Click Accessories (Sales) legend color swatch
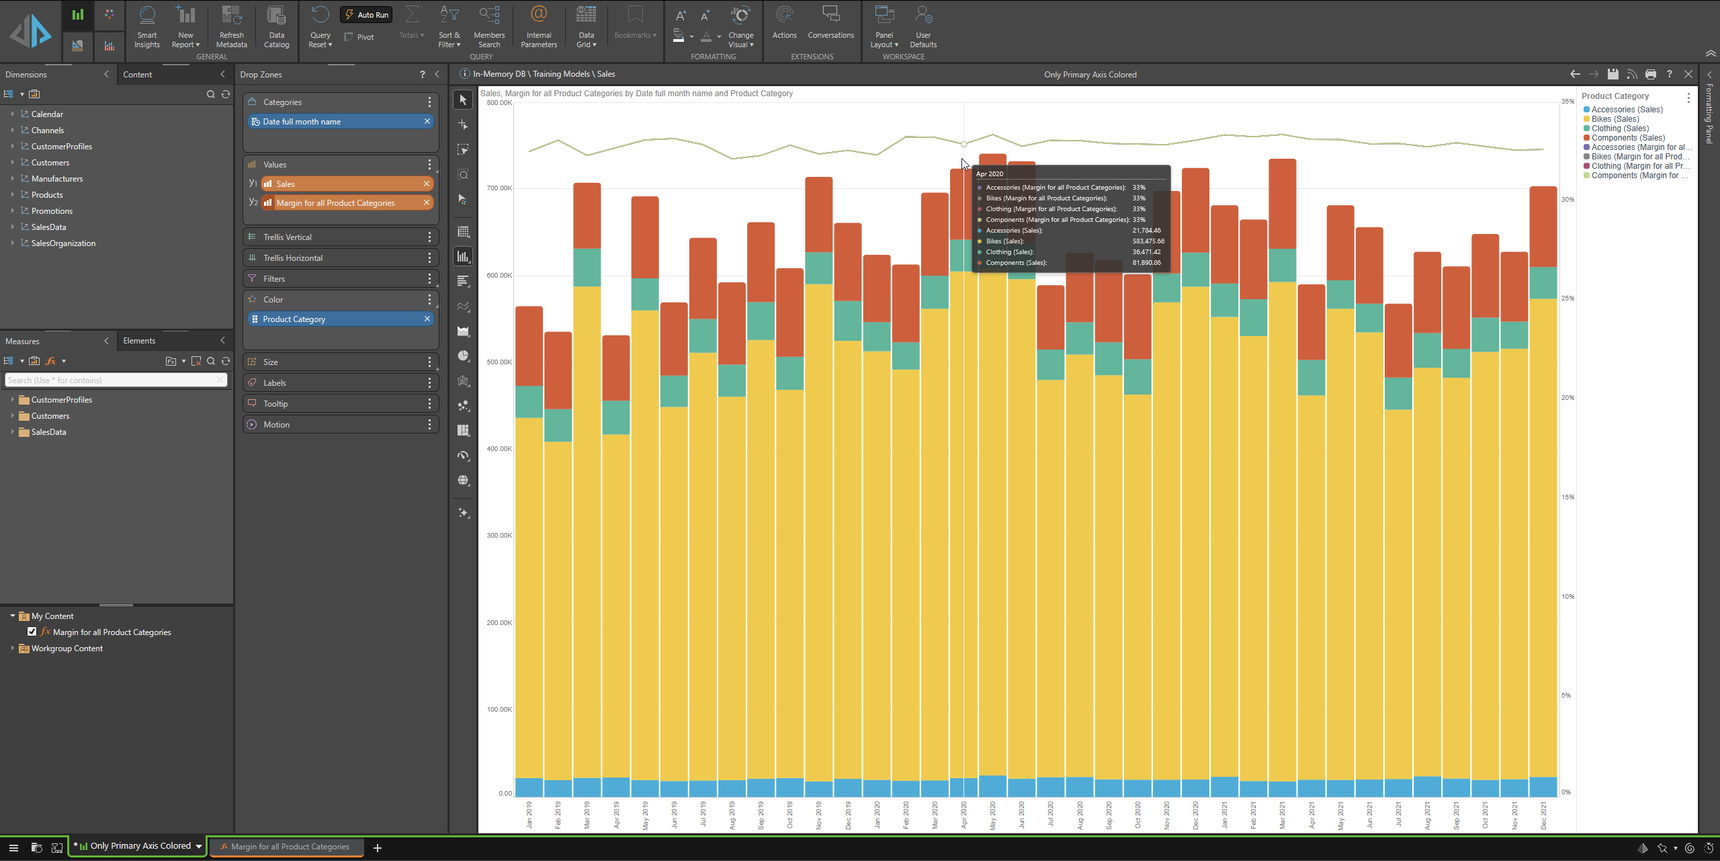The height and width of the screenshot is (861, 1720). point(1586,110)
